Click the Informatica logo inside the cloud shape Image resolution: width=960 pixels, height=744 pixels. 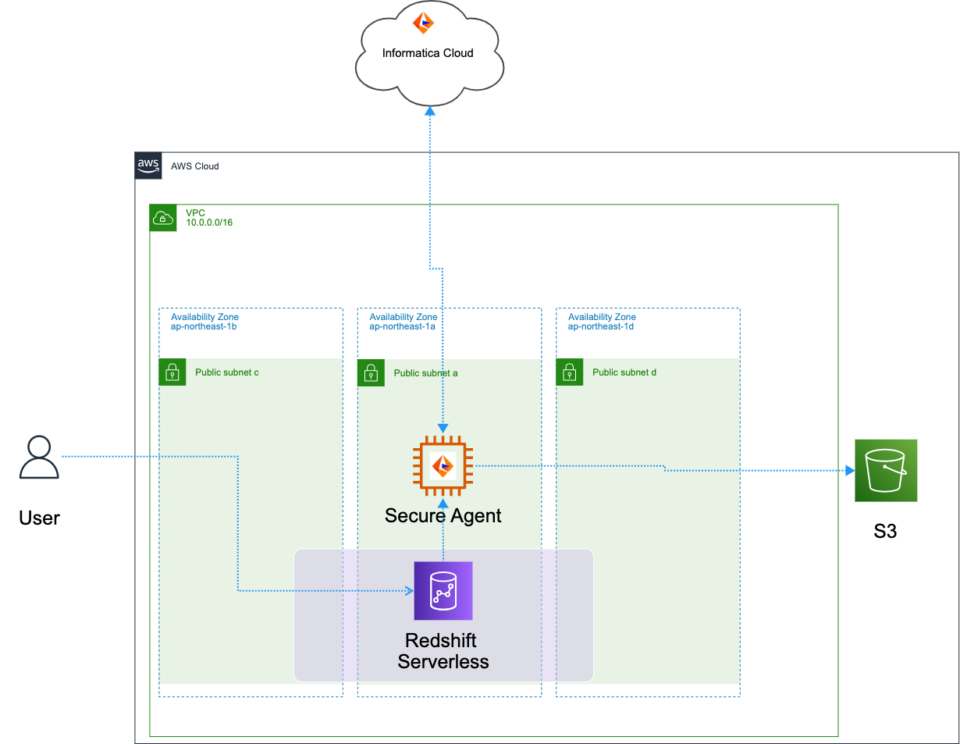click(x=424, y=22)
